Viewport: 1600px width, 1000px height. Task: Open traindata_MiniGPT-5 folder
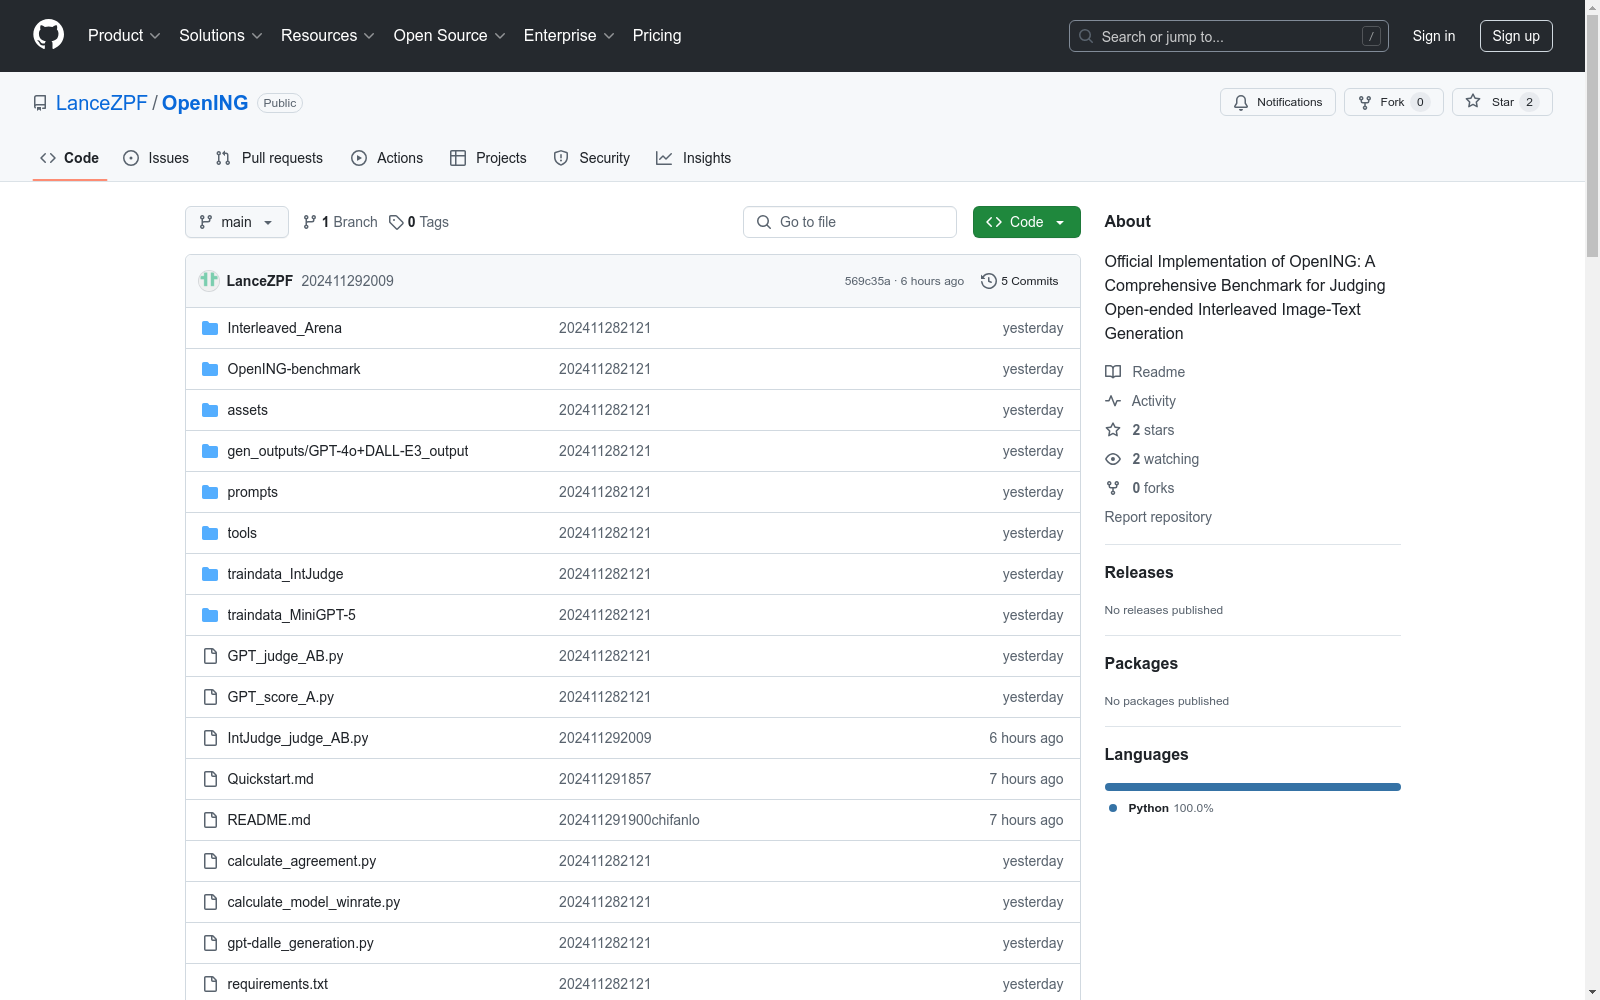point(292,615)
